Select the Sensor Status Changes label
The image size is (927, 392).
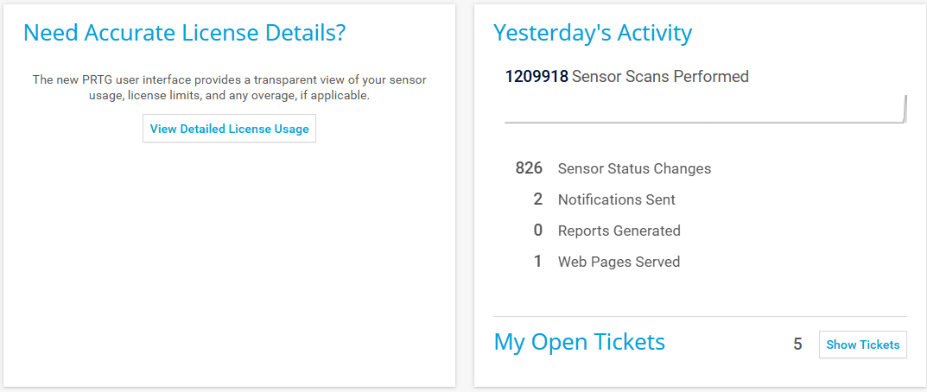click(634, 169)
